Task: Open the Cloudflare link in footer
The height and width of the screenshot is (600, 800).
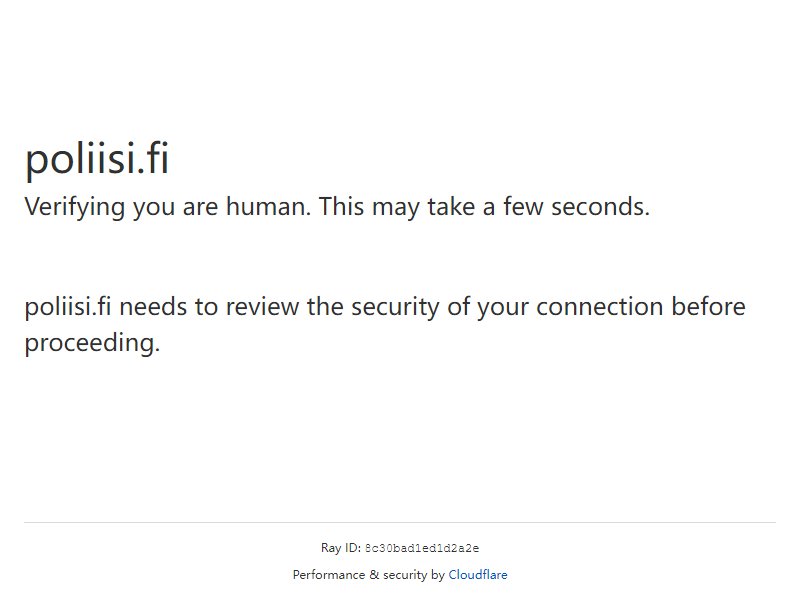Action: (478, 574)
